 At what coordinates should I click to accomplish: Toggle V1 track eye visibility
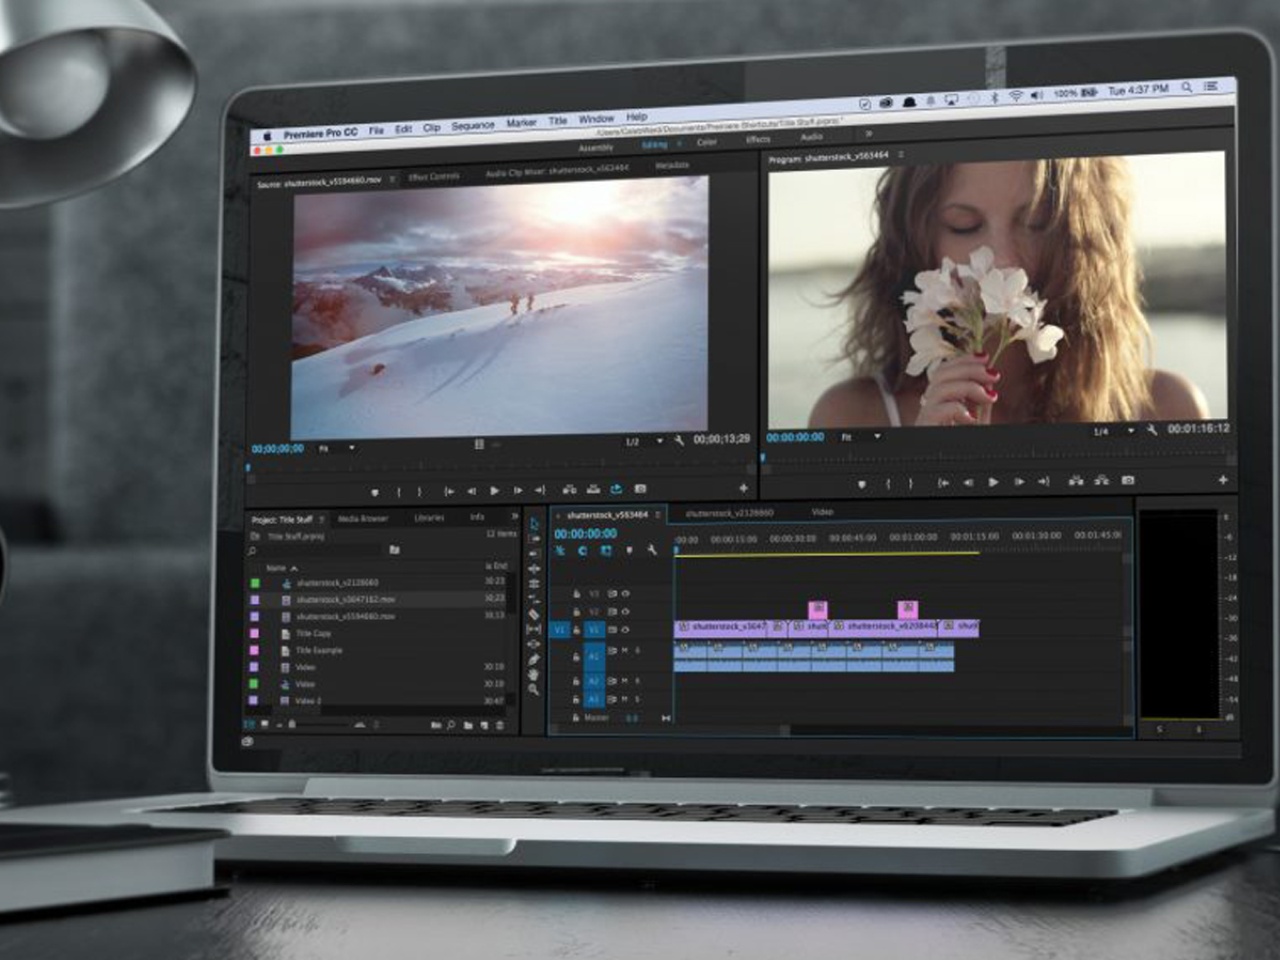626,630
